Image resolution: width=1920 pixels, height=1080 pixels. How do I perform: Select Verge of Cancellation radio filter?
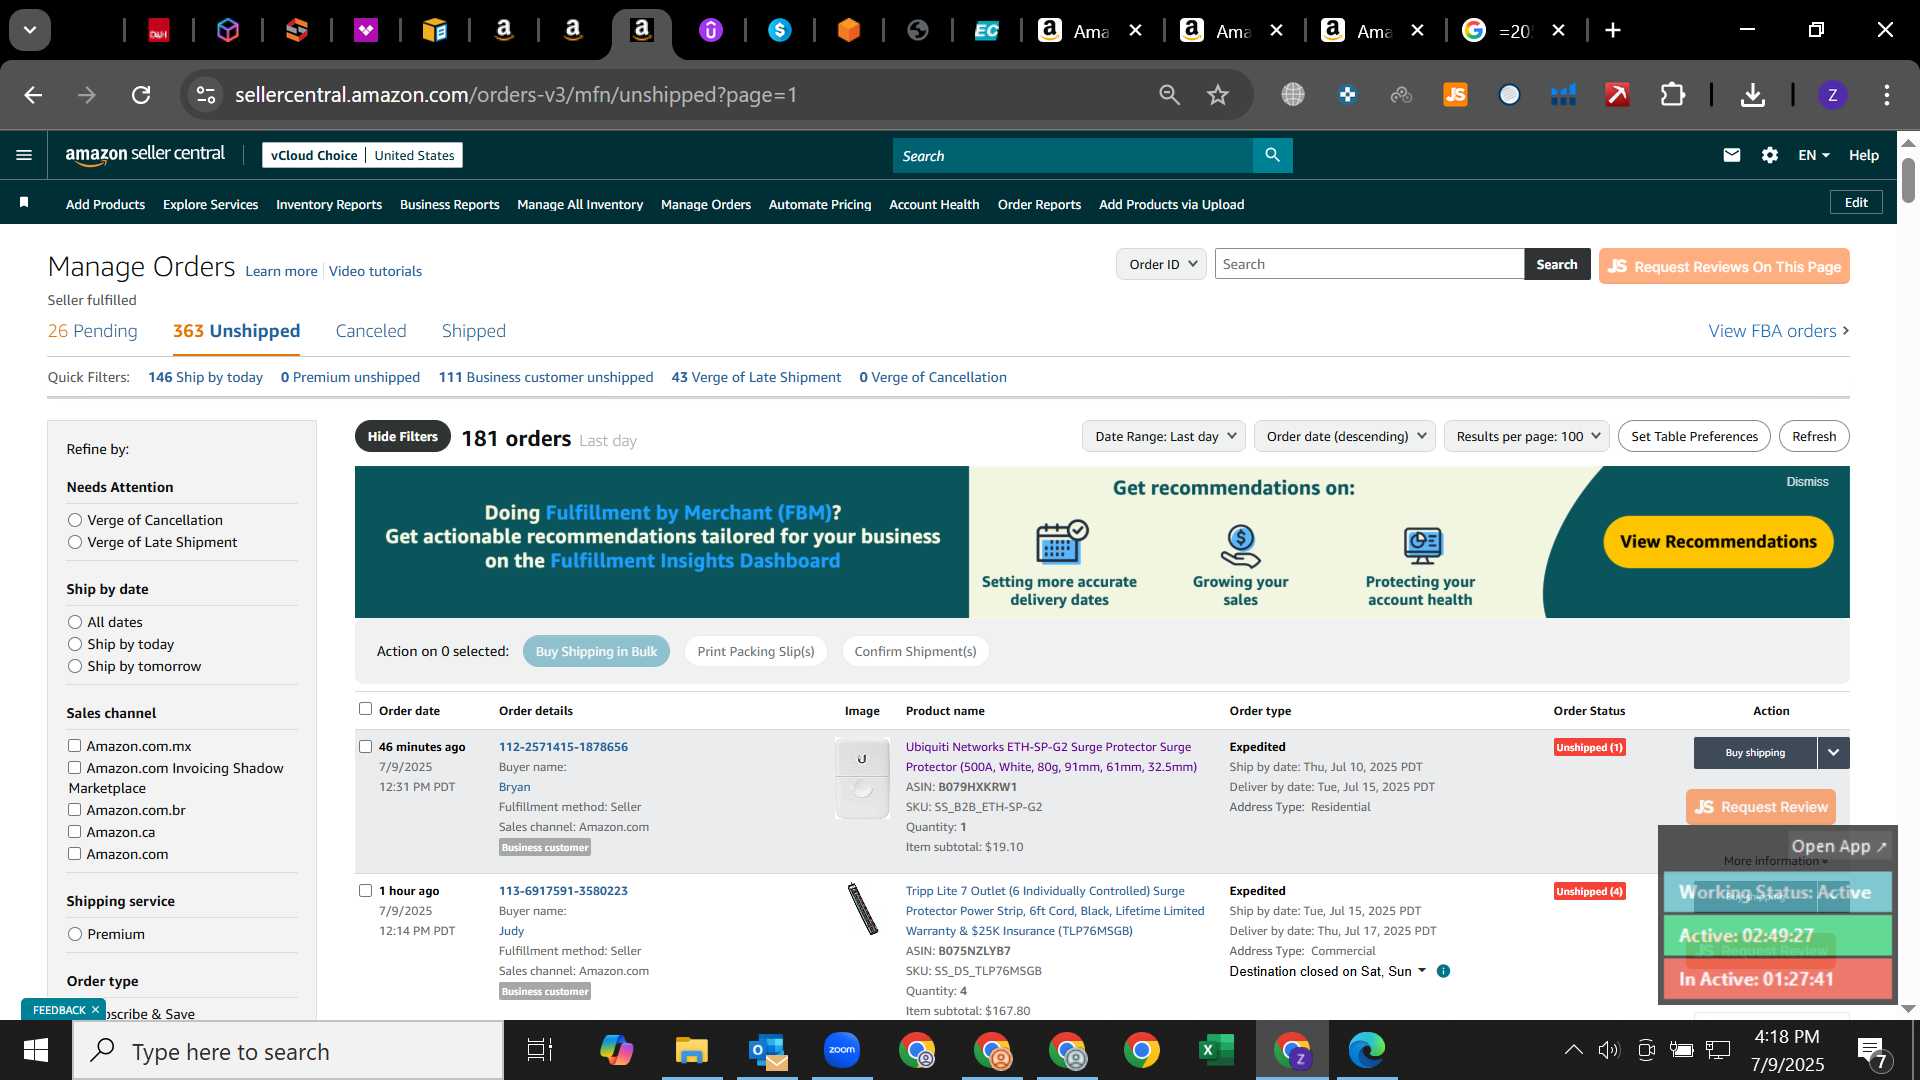[75, 520]
